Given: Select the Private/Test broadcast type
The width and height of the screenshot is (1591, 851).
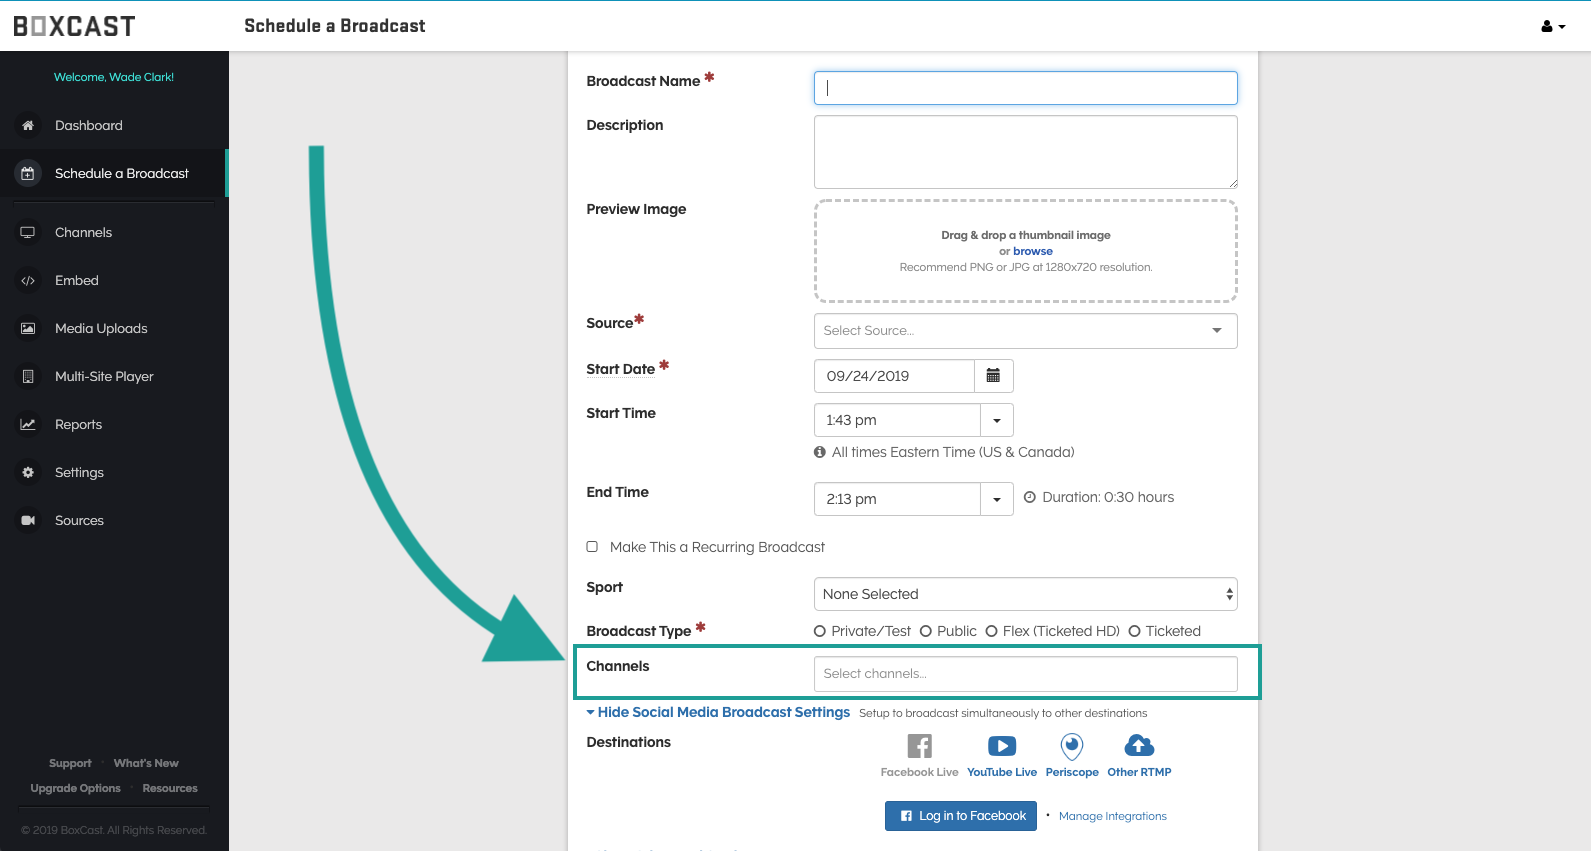Looking at the screenshot, I should tap(820, 631).
